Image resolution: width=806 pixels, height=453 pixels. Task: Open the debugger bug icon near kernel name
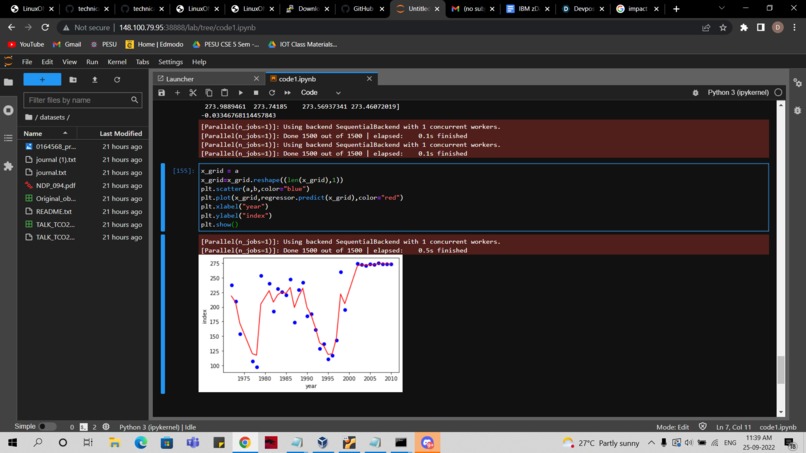(x=695, y=93)
